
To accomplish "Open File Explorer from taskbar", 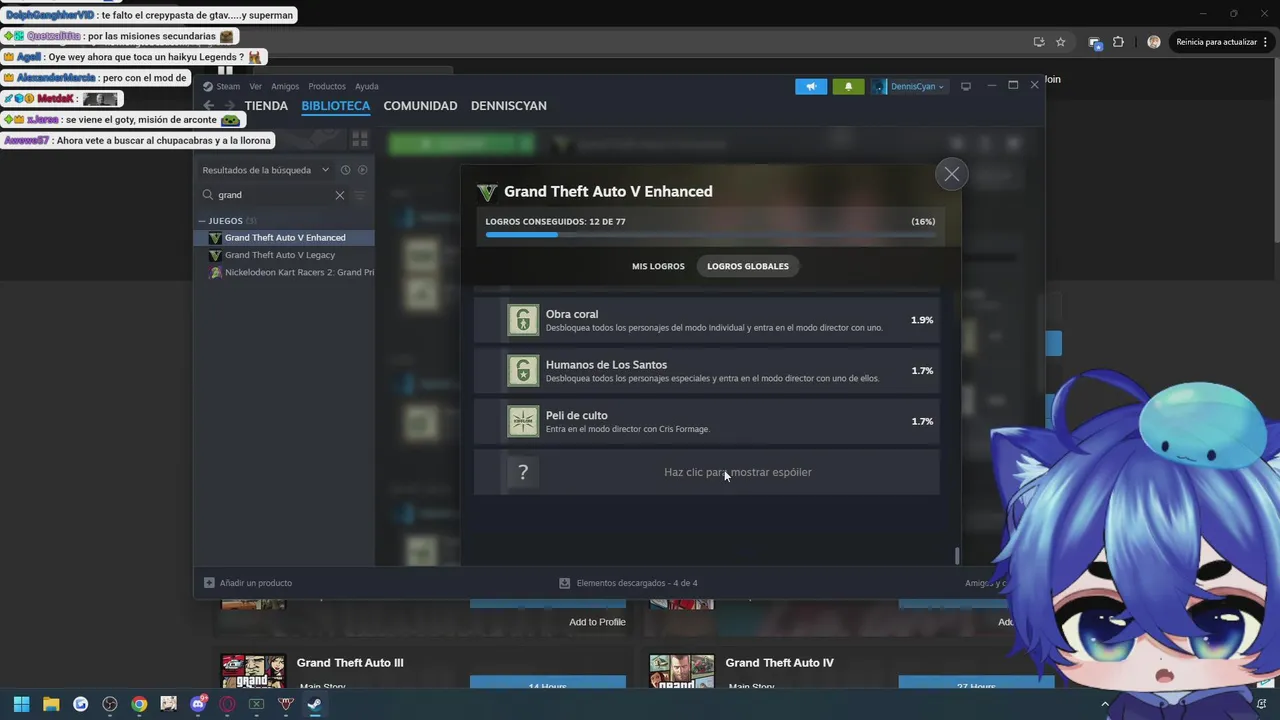I will (x=51, y=704).
